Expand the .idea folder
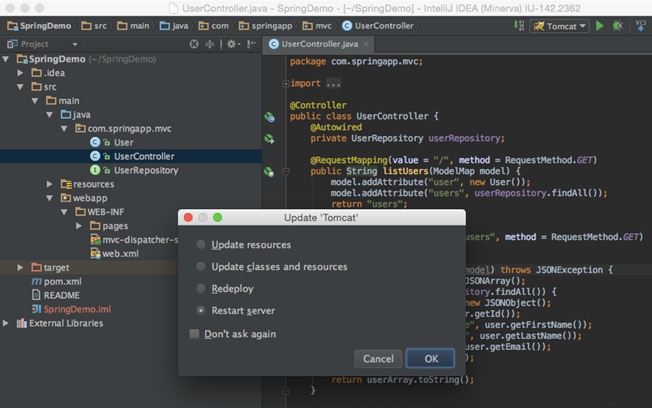652x408 pixels. (20, 73)
